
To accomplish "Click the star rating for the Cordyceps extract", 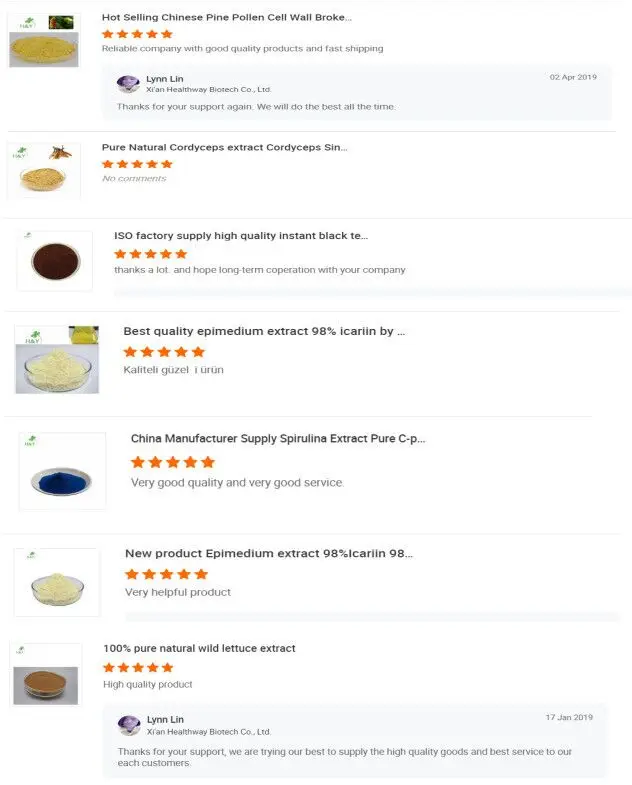I will click(137, 164).
